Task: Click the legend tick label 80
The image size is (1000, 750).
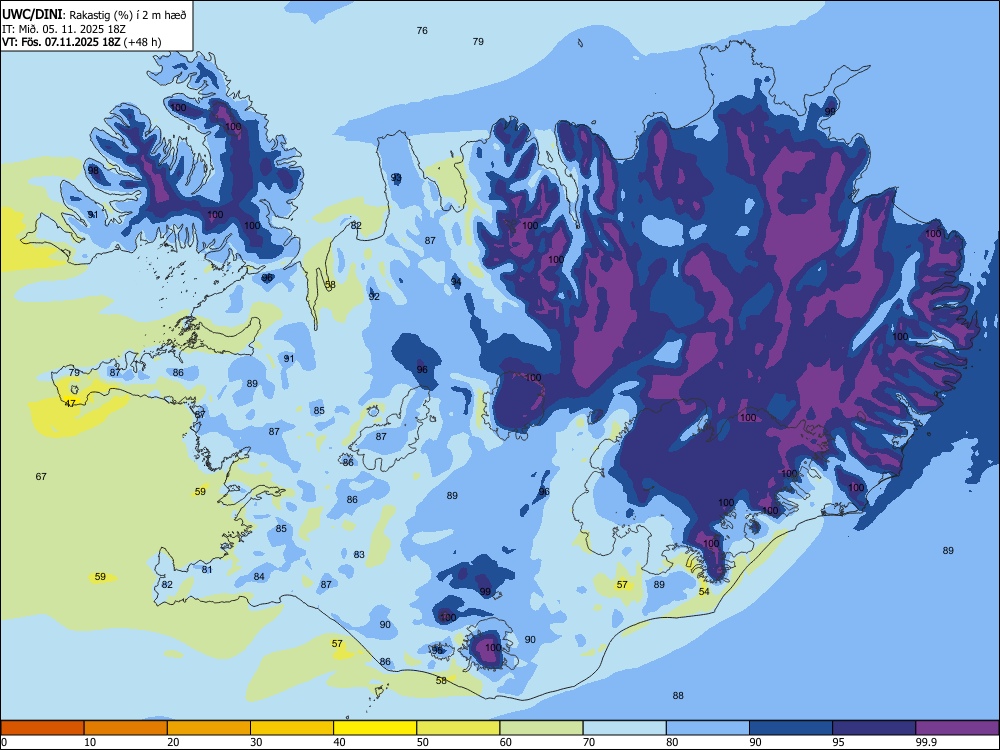Action: (672, 742)
